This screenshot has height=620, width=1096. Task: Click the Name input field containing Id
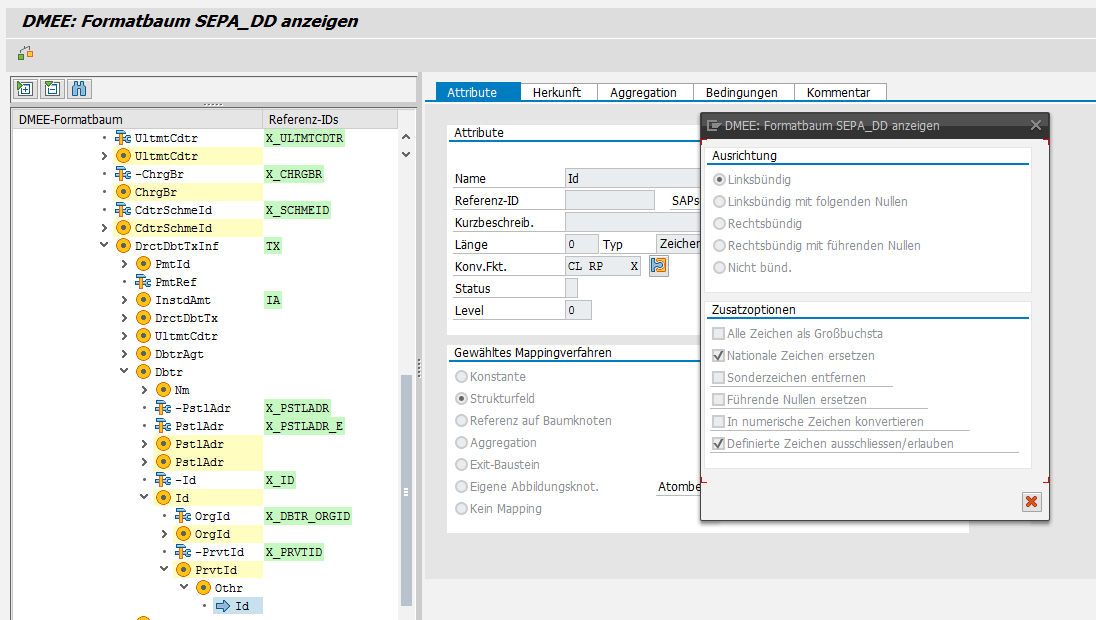[x=630, y=178]
